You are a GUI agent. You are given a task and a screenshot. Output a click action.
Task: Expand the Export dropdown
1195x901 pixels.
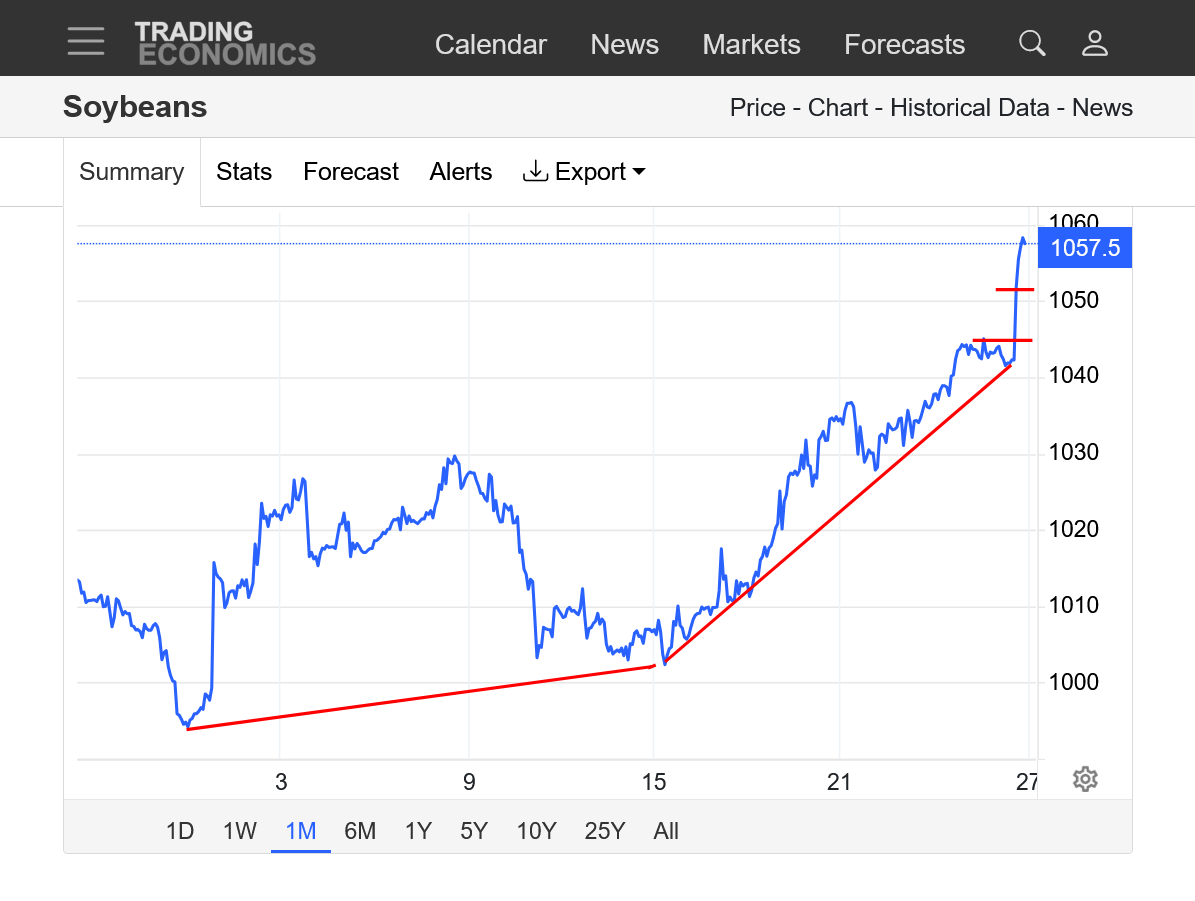click(584, 172)
